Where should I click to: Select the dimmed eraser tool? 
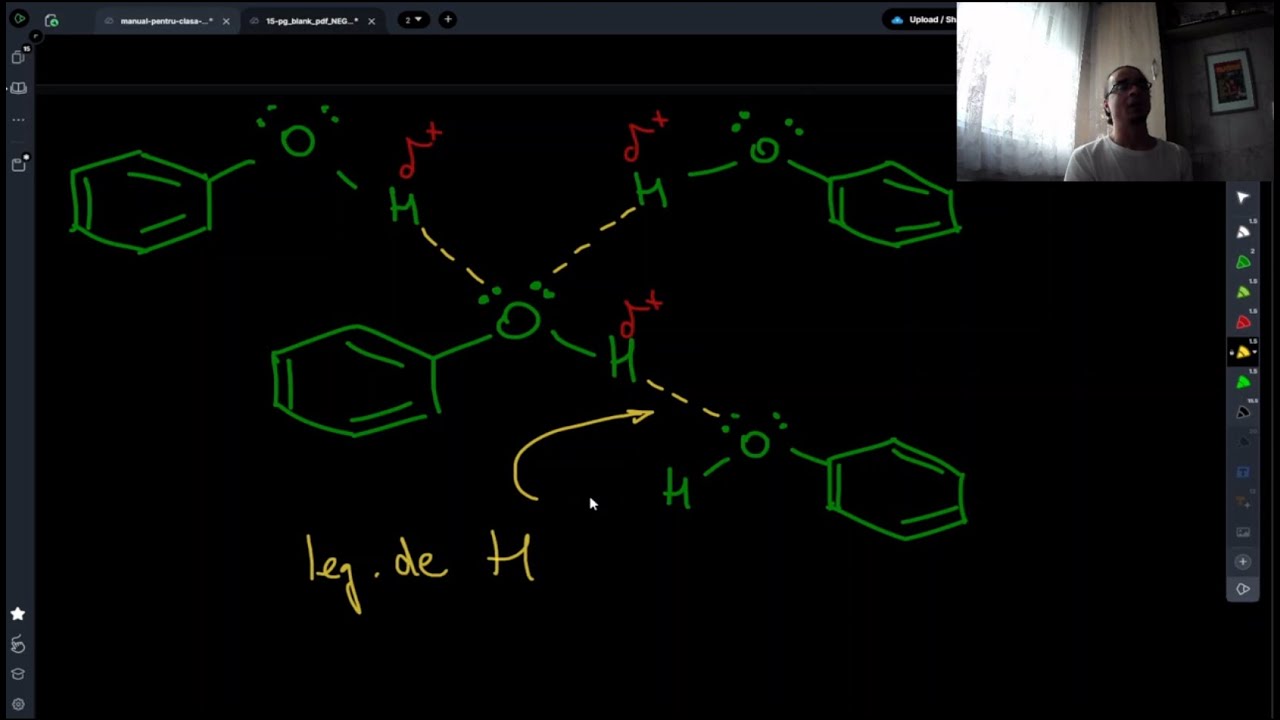1243,441
